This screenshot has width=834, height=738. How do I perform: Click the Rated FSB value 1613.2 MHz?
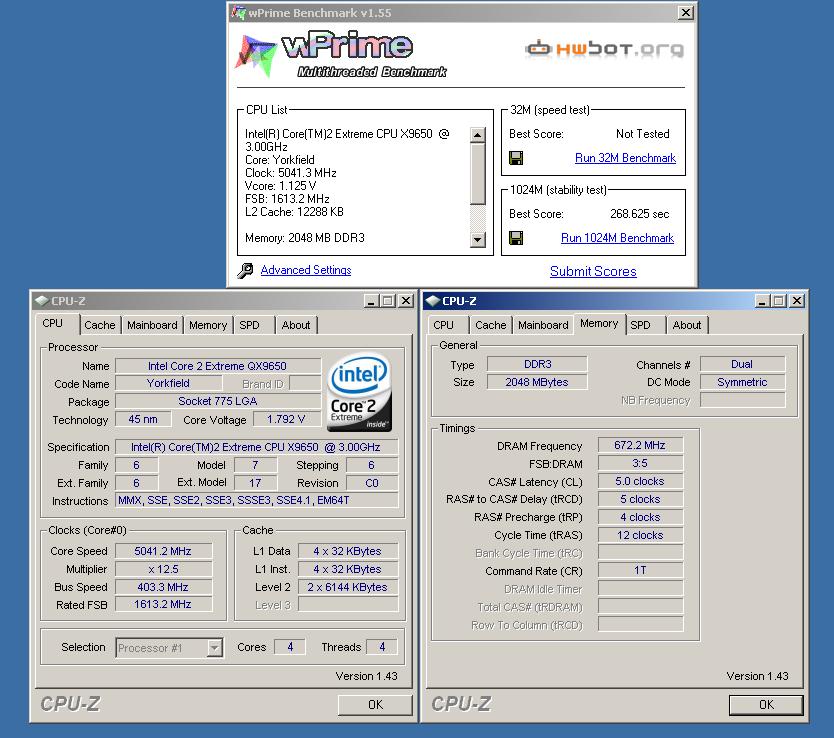163,604
